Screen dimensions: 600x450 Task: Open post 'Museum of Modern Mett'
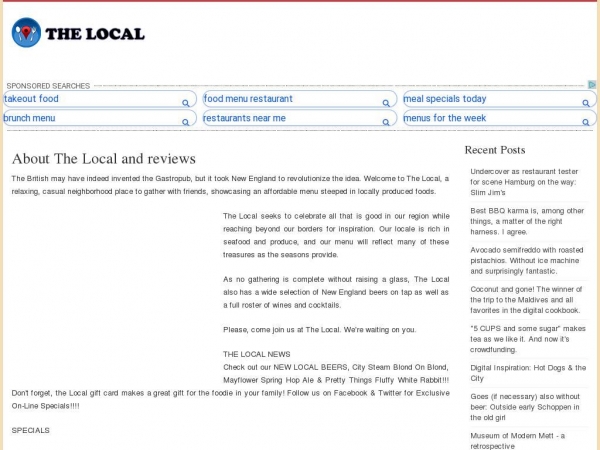tap(517, 441)
